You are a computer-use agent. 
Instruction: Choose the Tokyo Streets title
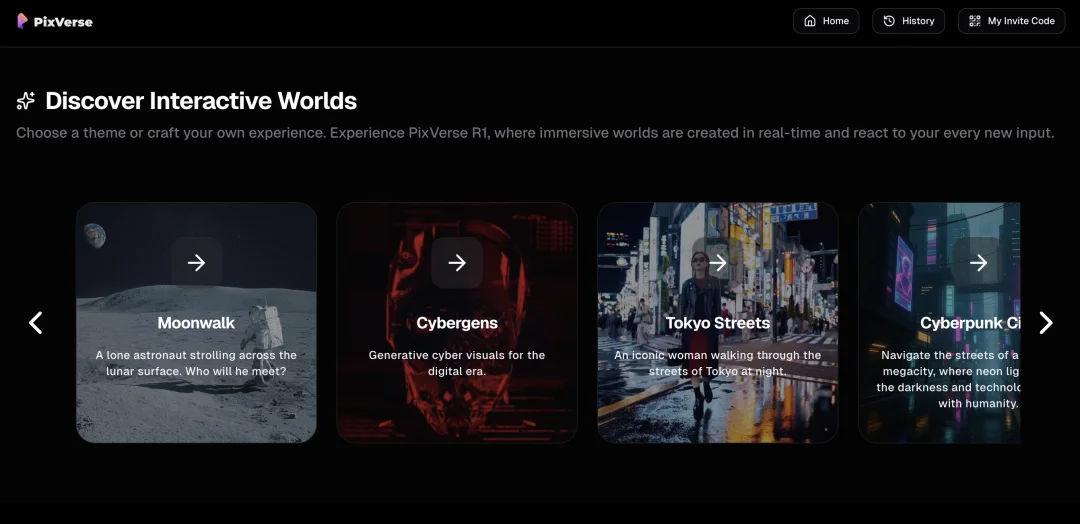[717, 323]
